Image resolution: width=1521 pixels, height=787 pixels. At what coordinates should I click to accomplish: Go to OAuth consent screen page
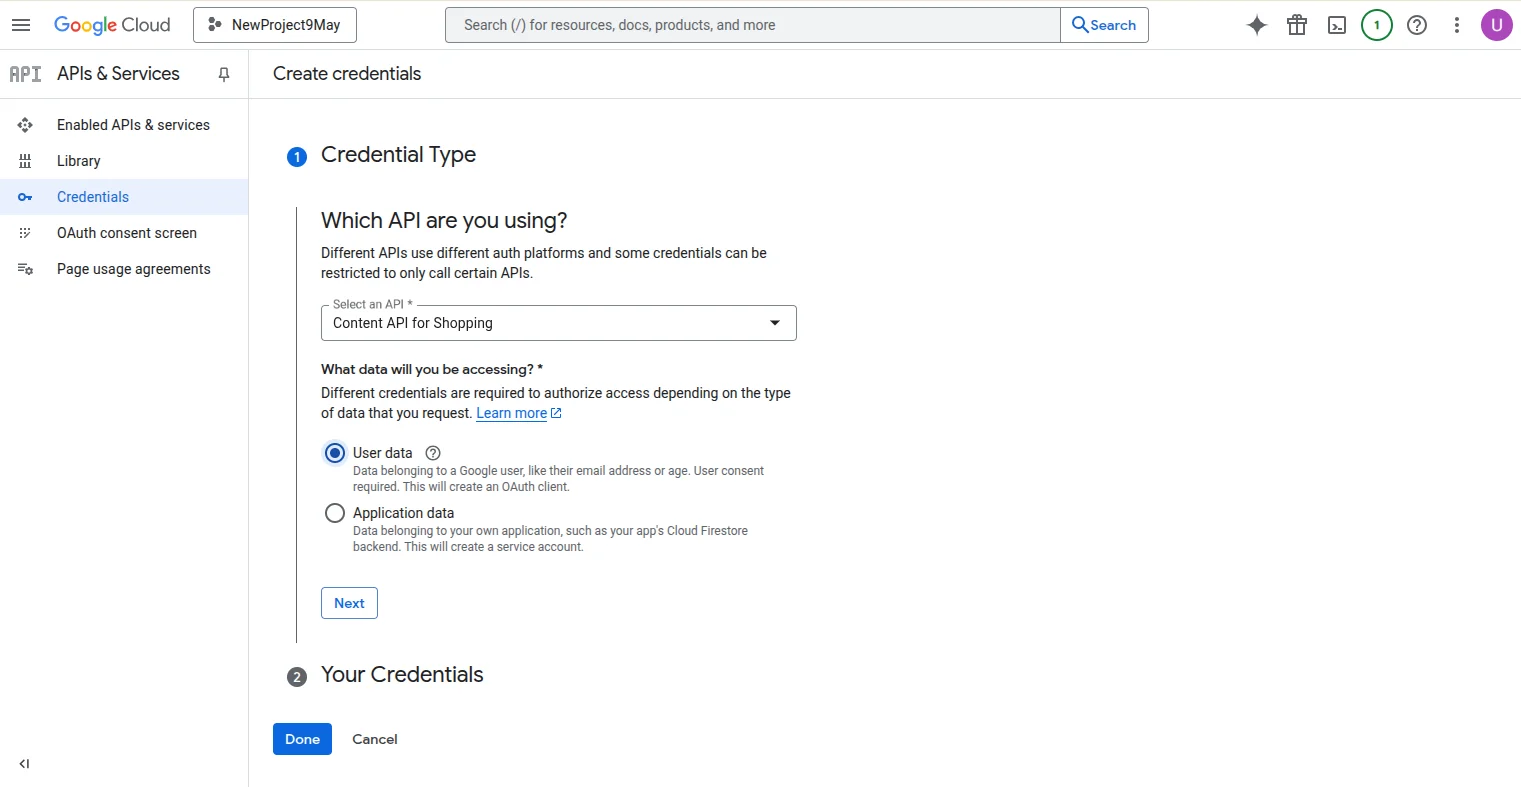126,232
